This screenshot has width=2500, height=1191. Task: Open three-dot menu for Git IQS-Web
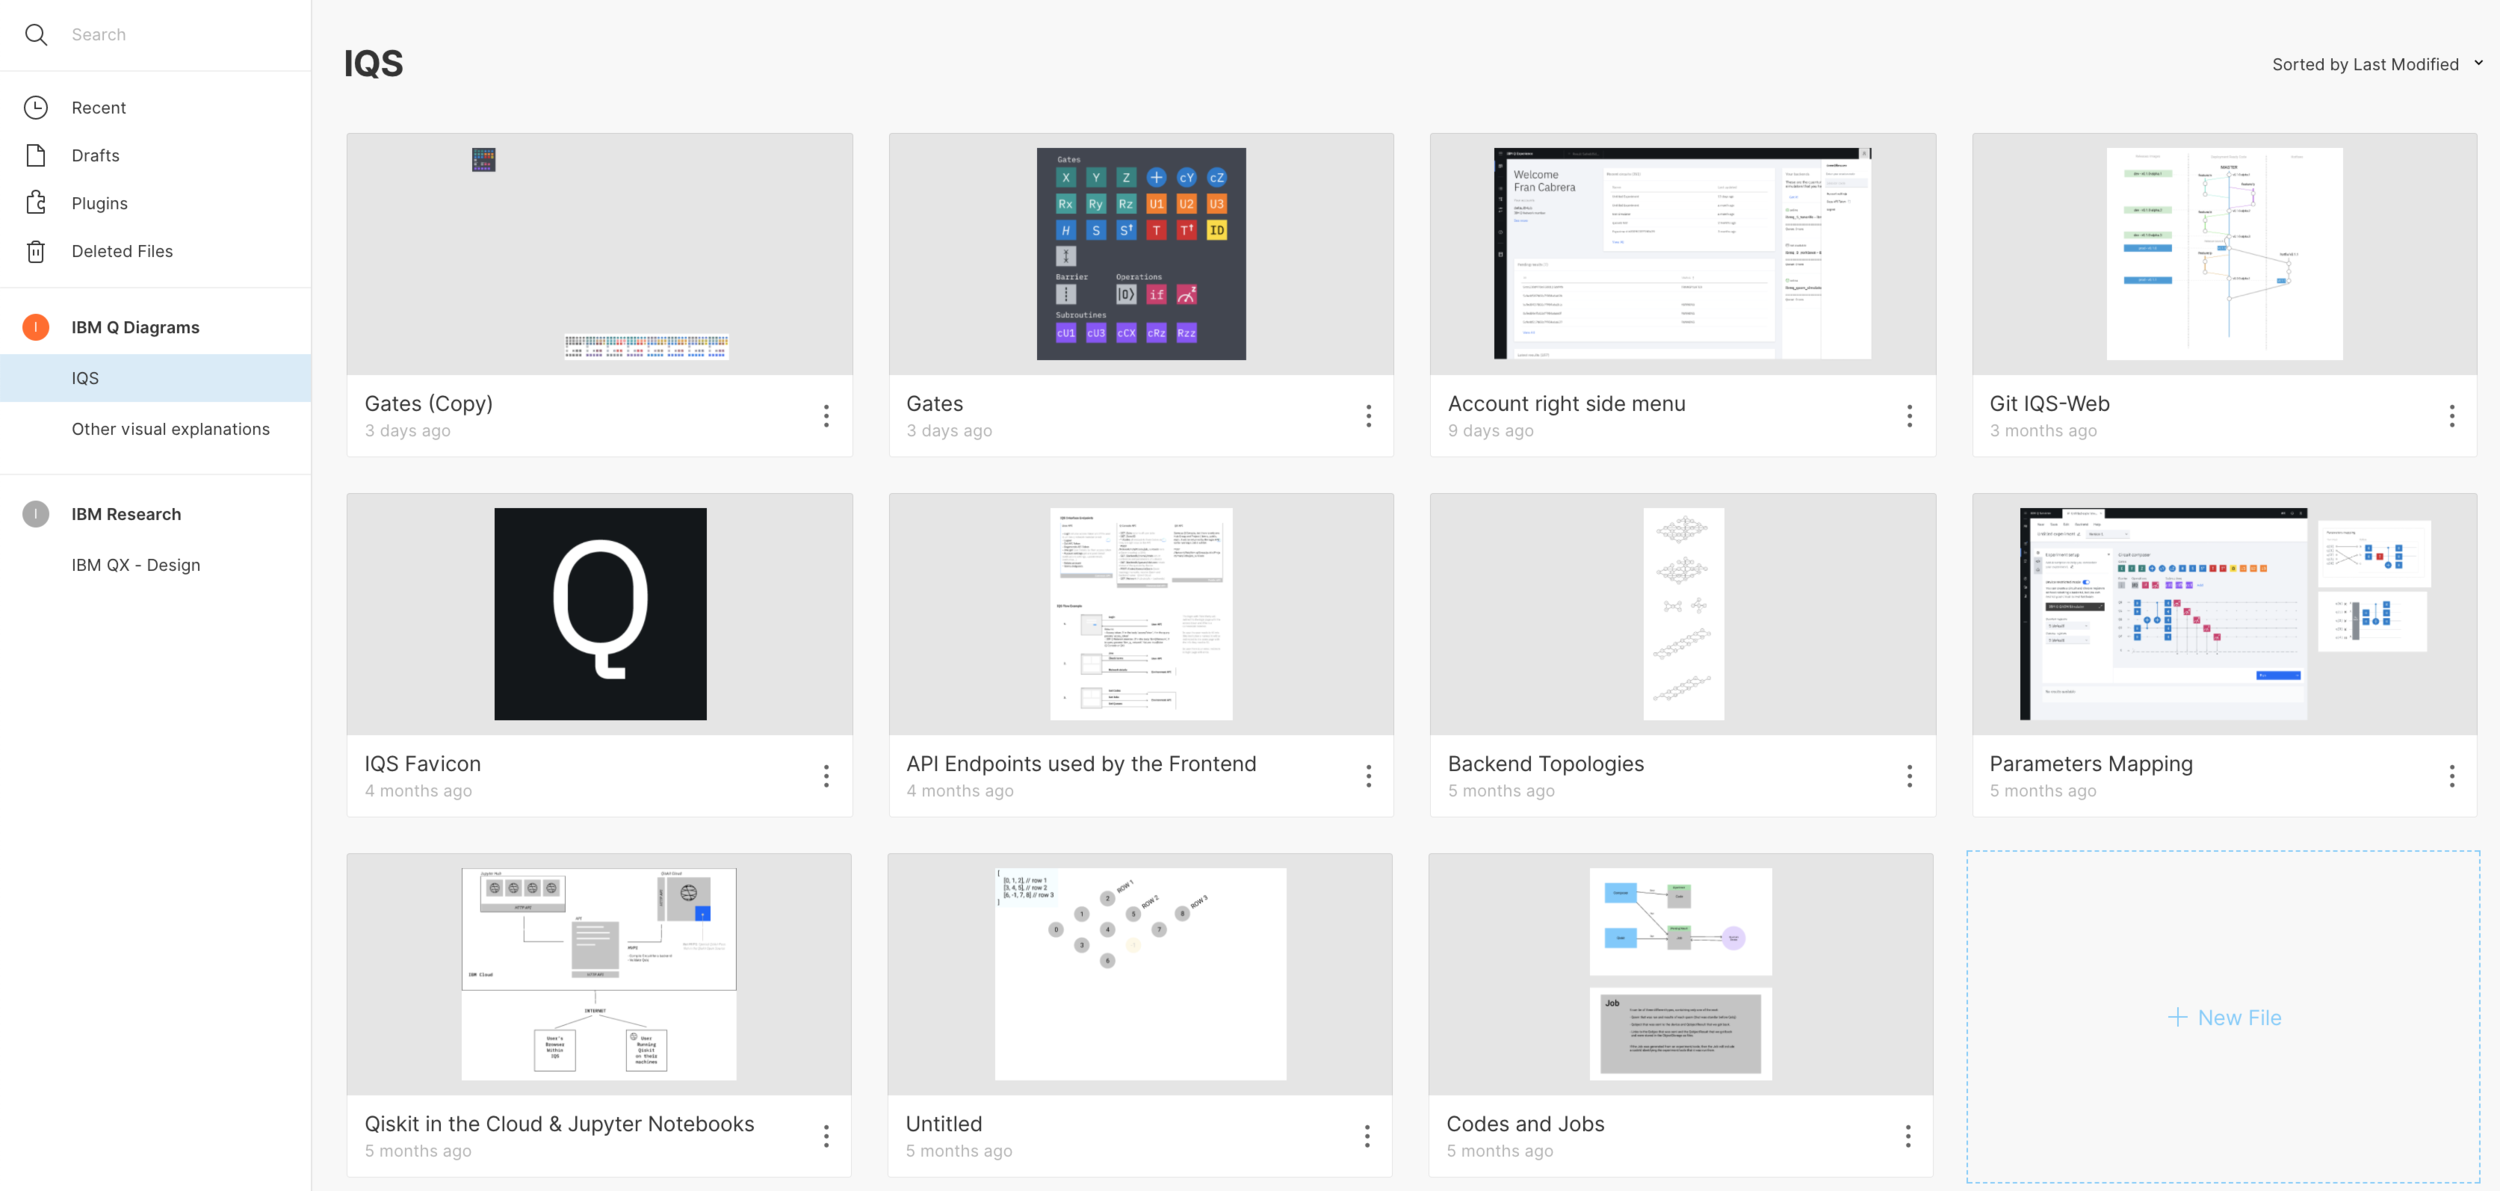tap(2451, 416)
